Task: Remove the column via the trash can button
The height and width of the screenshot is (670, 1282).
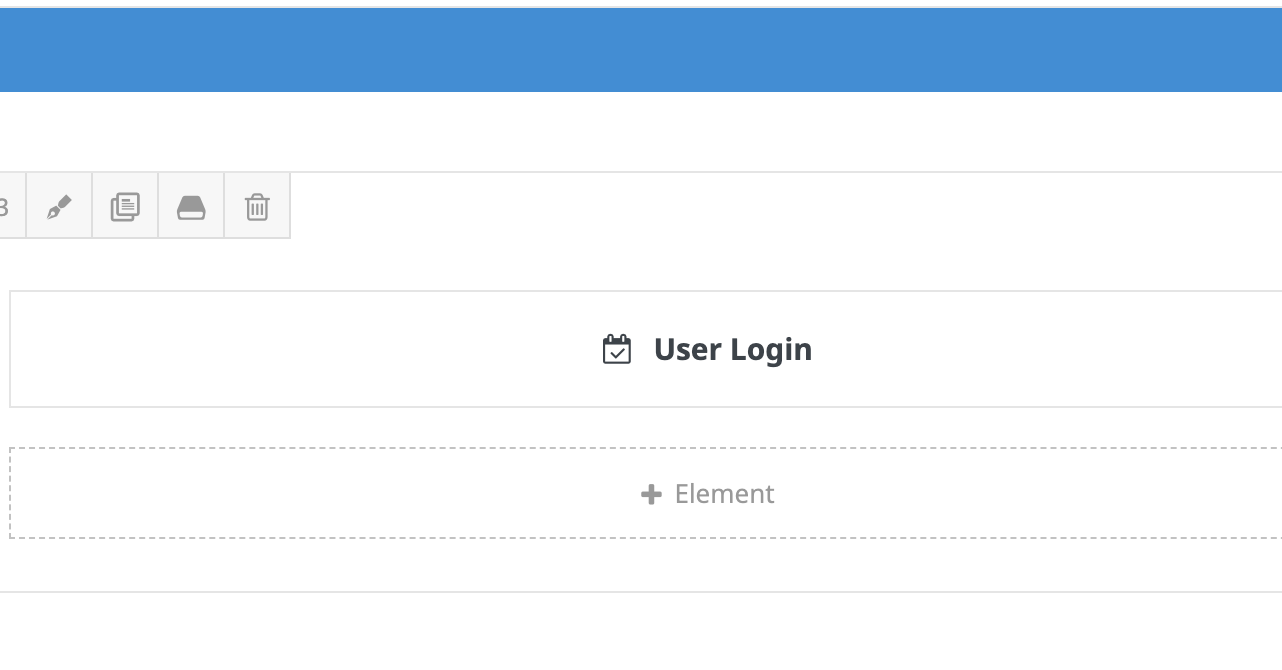Action: [257, 206]
